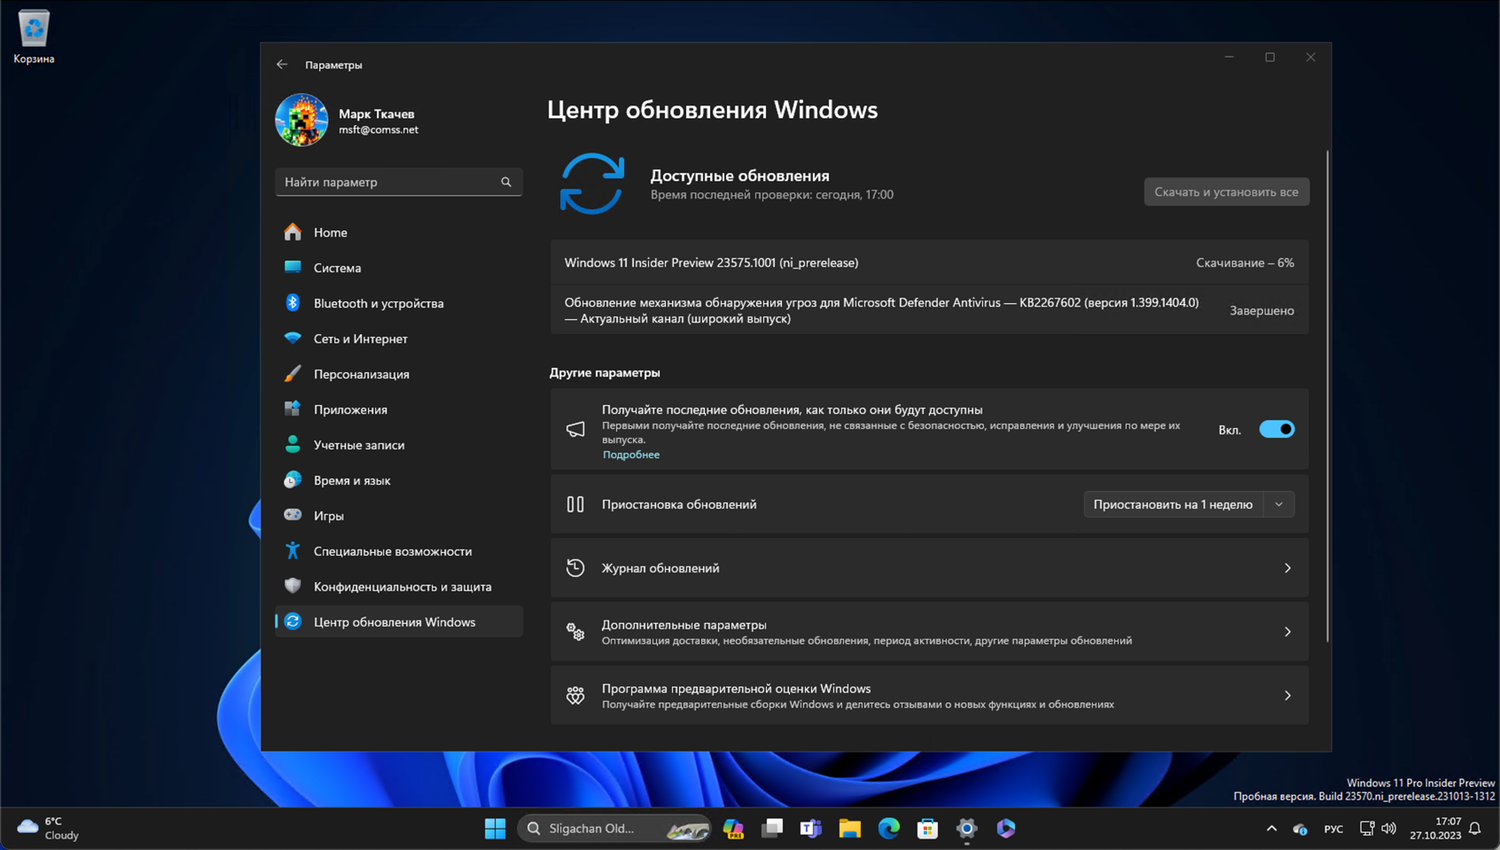Open the user profile picture
1500x850 pixels.
click(x=301, y=119)
